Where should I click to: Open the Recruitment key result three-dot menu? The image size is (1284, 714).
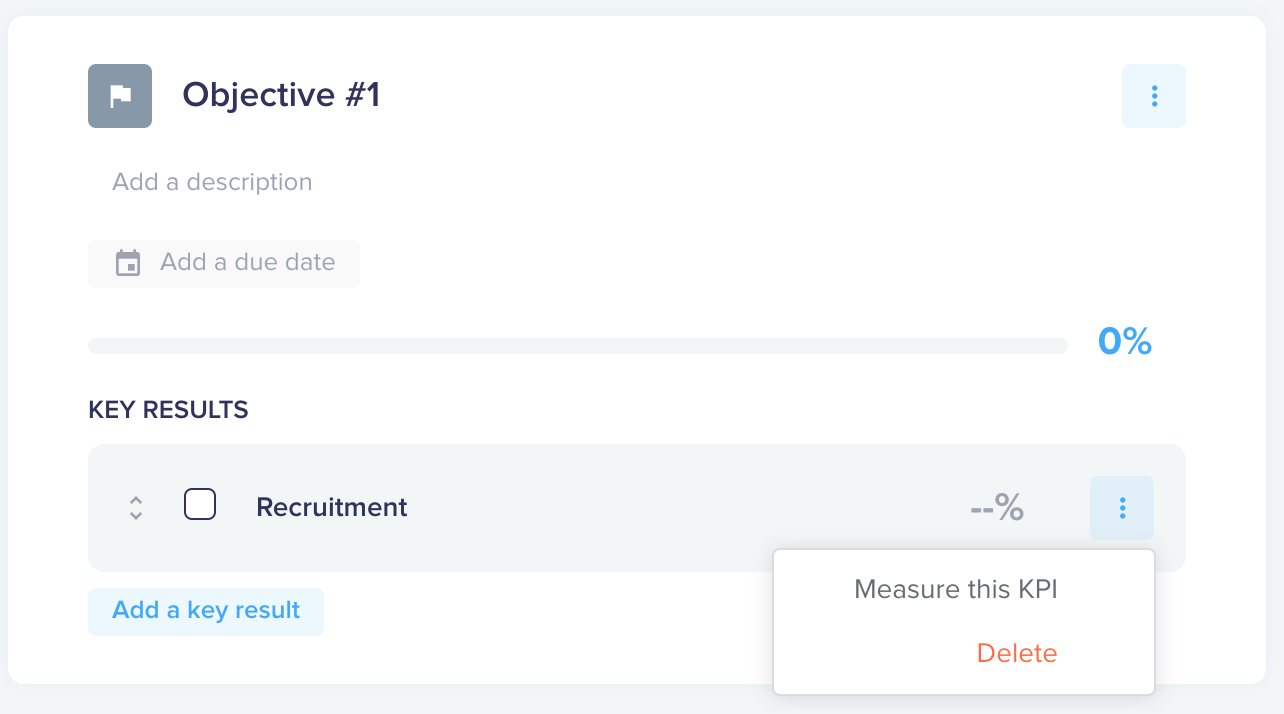pyautogui.click(x=1122, y=508)
